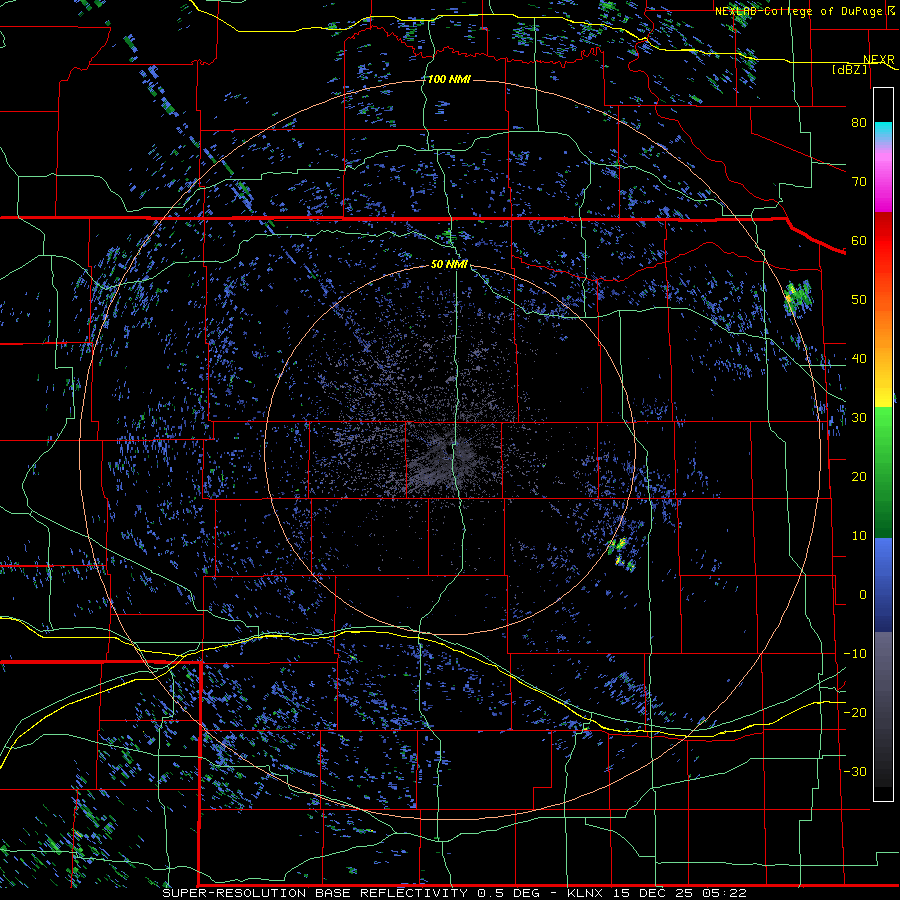900x900 pixels.
Task: Click the 30 value on the dBZ scale
Action: 859,418
